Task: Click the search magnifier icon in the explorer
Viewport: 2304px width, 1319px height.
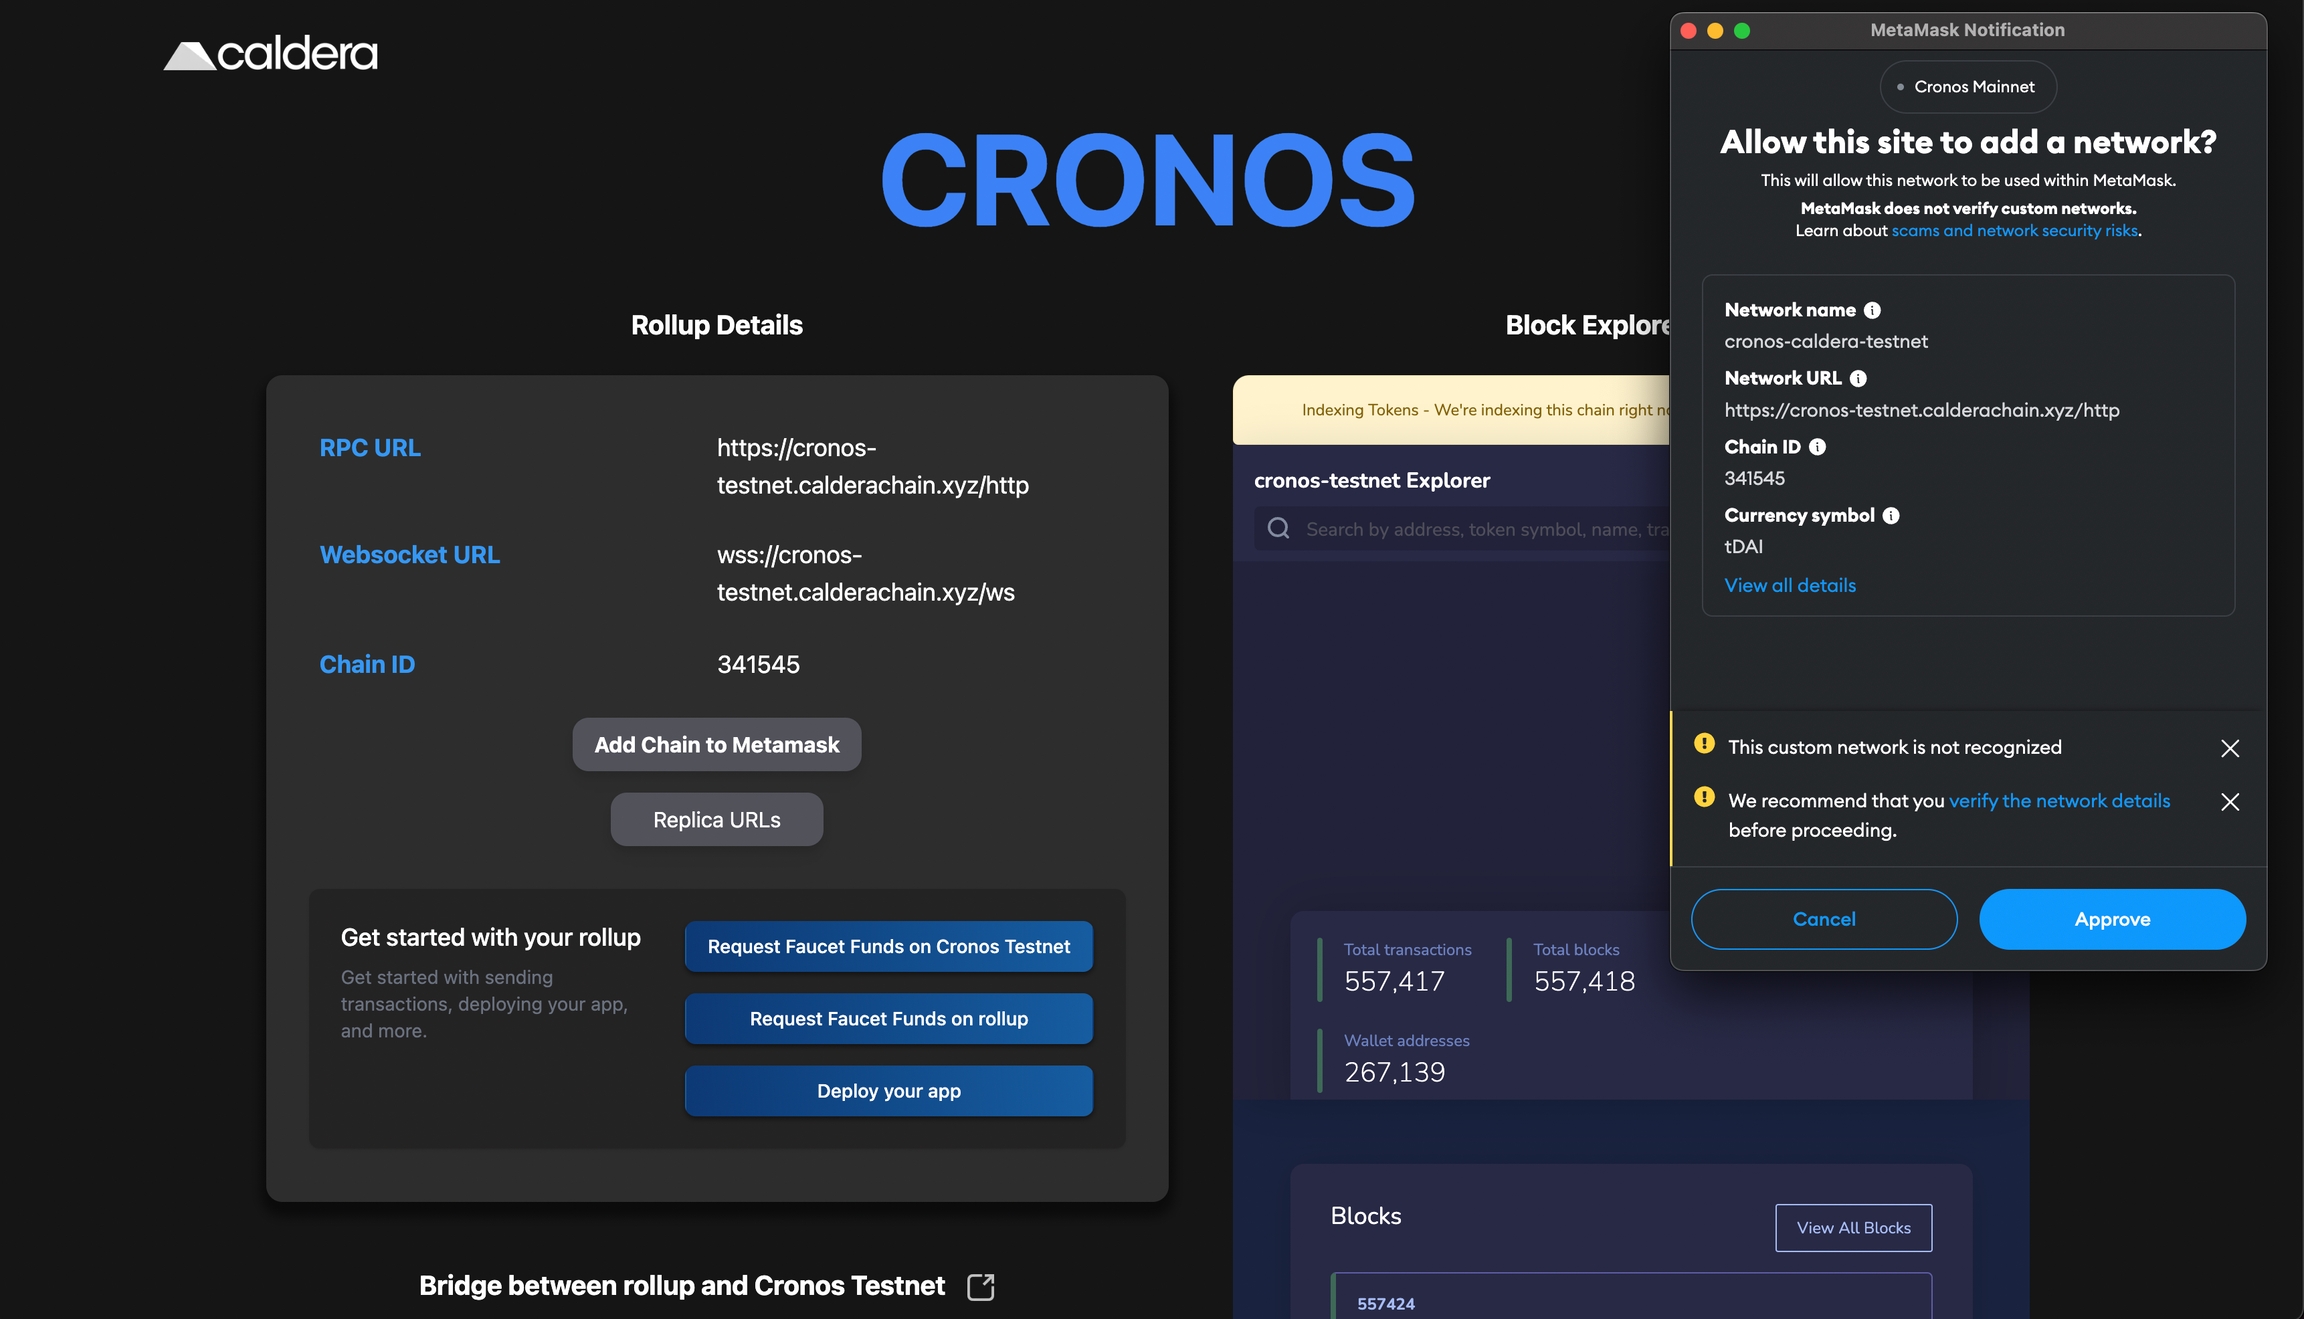Action: [x=1278, y=528]
